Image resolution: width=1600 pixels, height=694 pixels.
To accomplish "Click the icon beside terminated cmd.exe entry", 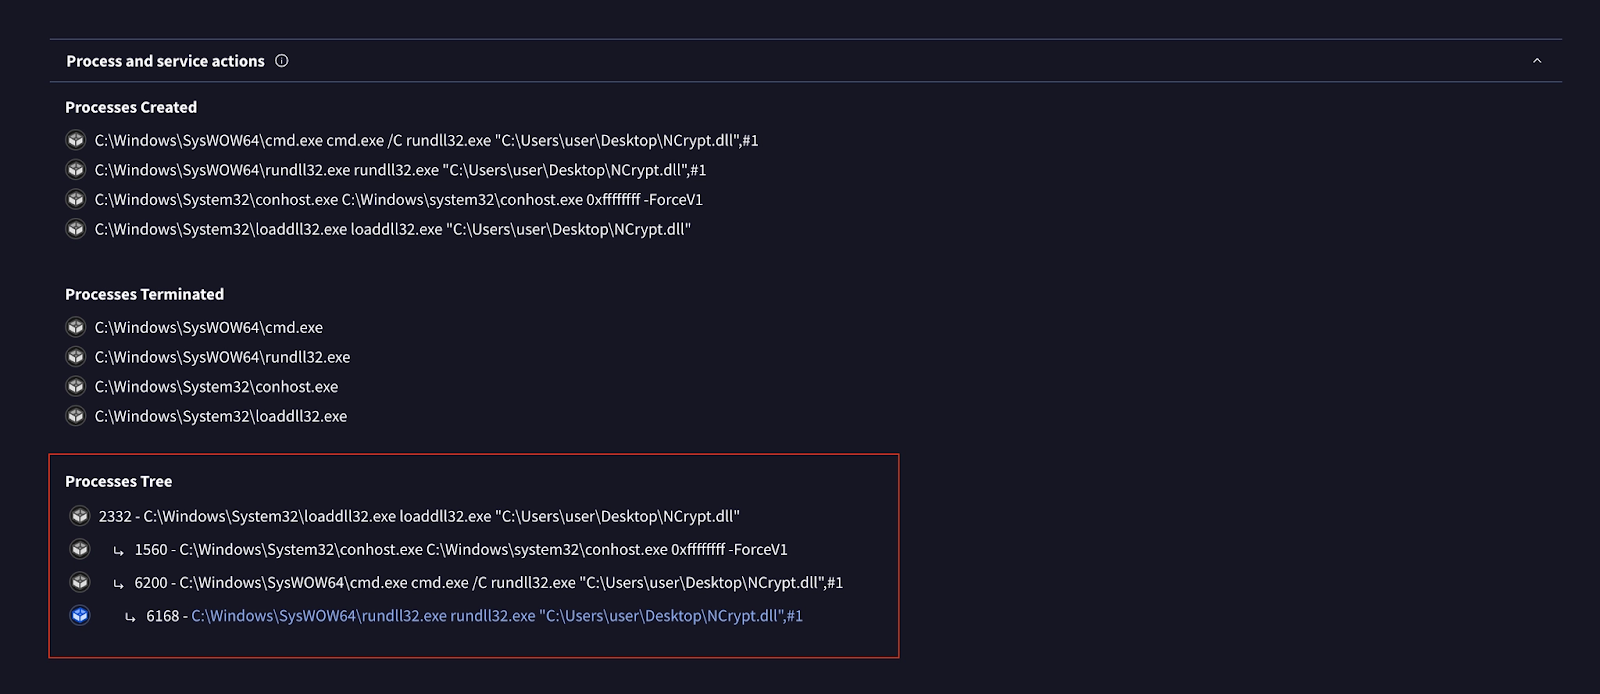I will [76, 327].
